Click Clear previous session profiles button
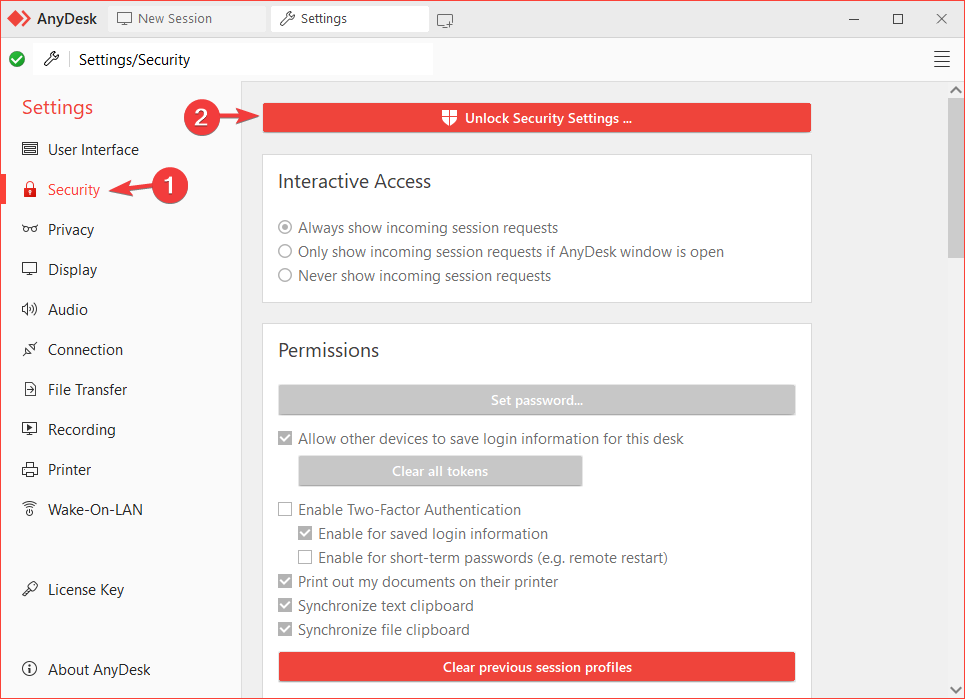This screenshot has width=965, height=699. point(536,667)
